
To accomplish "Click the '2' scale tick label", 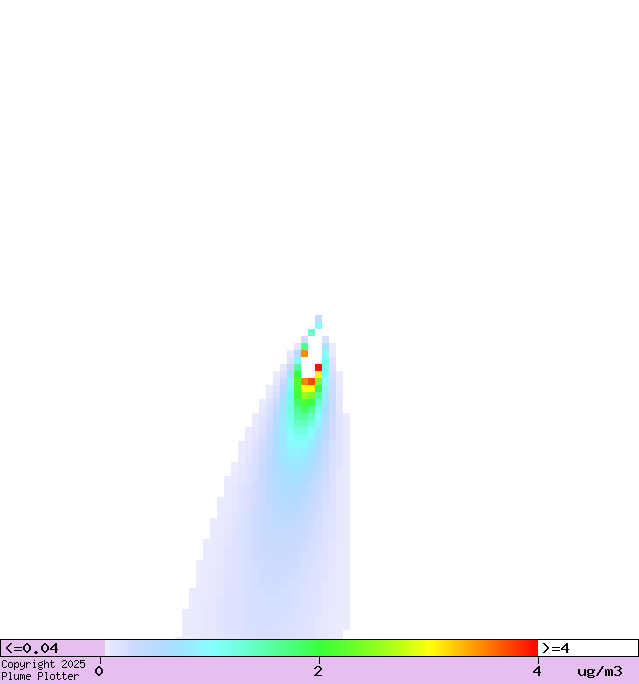I will tap(318, 671).
